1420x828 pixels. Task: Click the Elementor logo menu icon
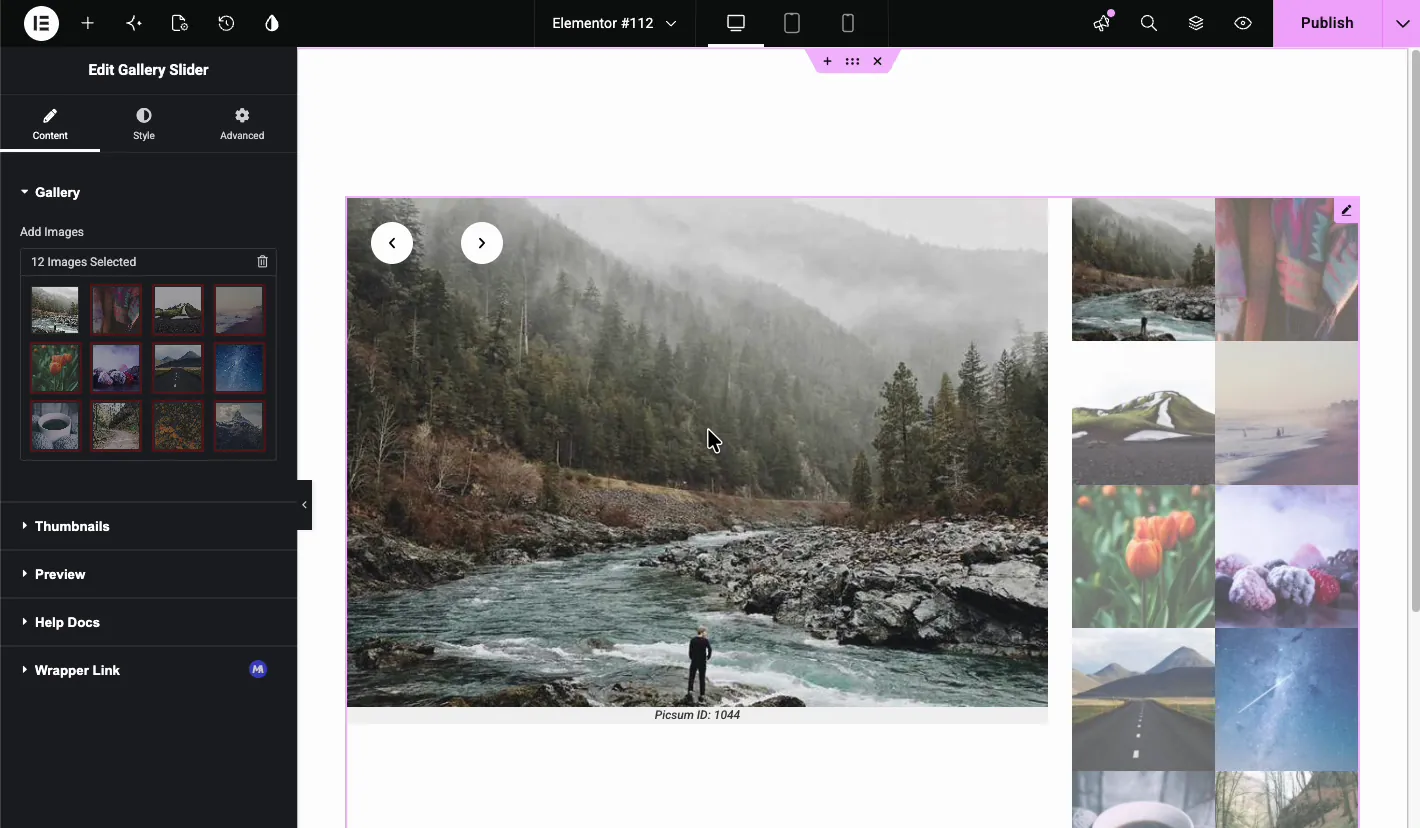click(41, 23)
